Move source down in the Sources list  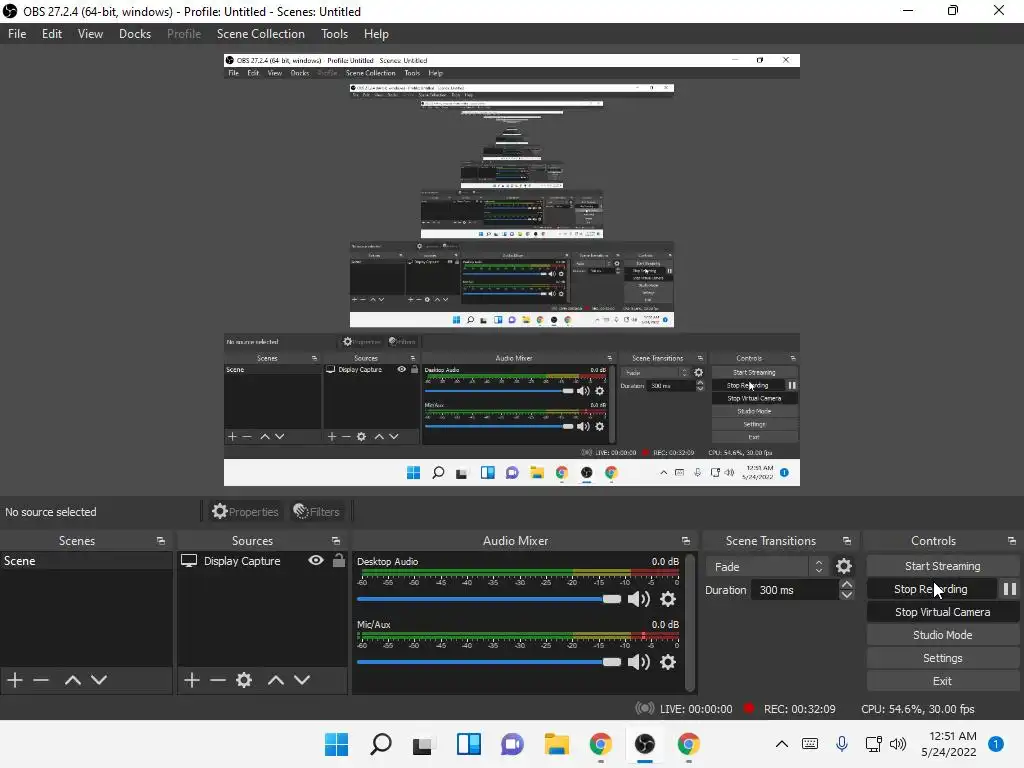(302, 680)
